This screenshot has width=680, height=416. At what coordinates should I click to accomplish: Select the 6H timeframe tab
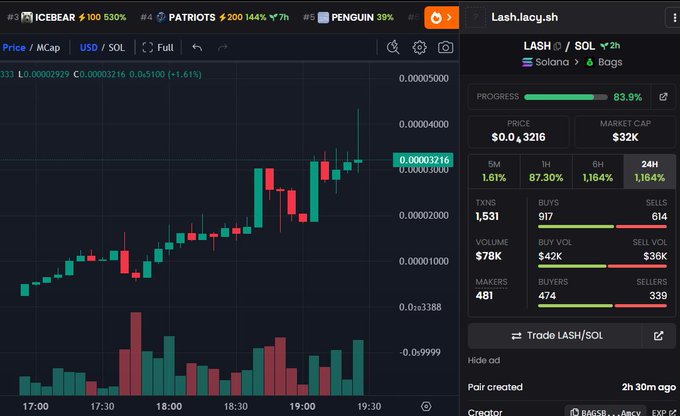(x=598, y=171)
